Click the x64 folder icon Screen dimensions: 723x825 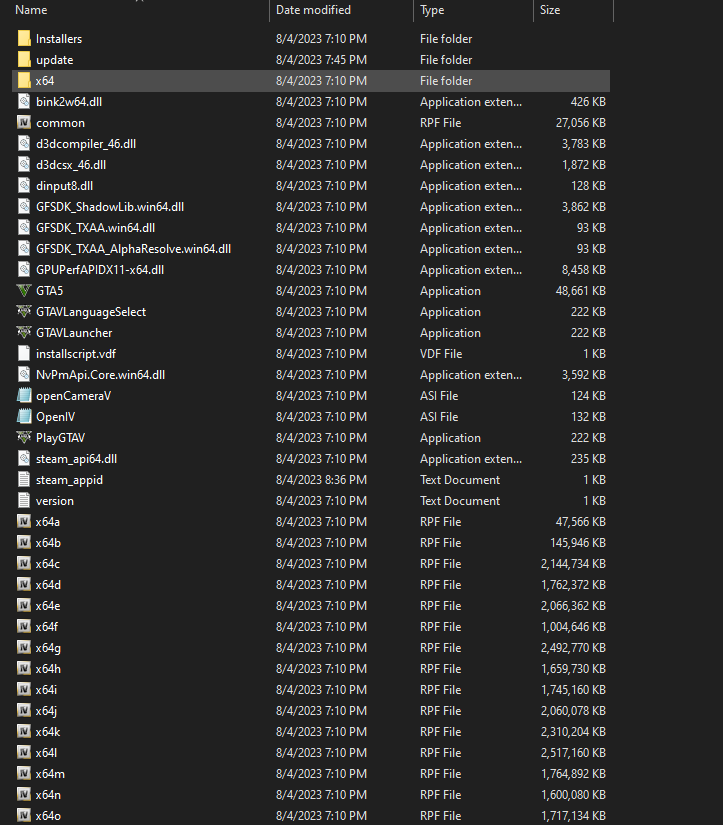coord(24,81)
